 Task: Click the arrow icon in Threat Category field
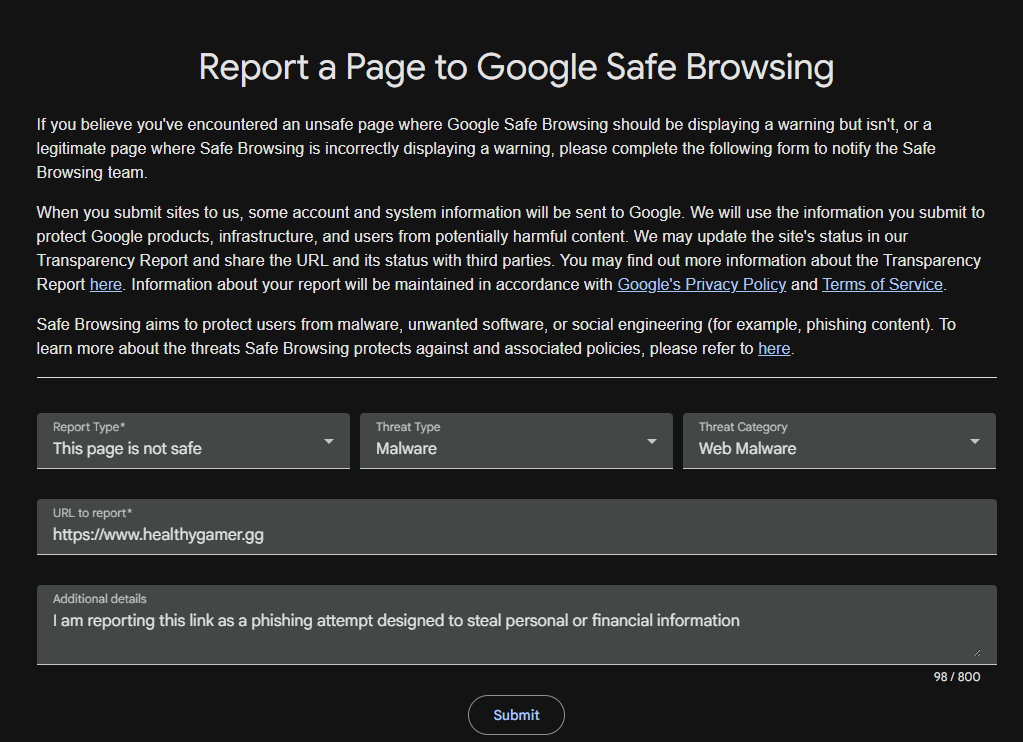tap(975, 442)
